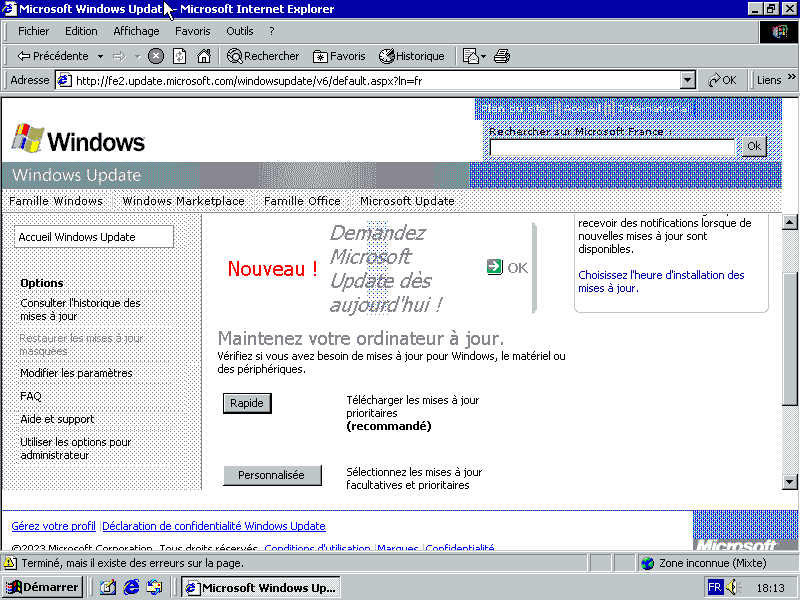Click the Stop loading icon

pyautogui.click(x=156, y=56)
